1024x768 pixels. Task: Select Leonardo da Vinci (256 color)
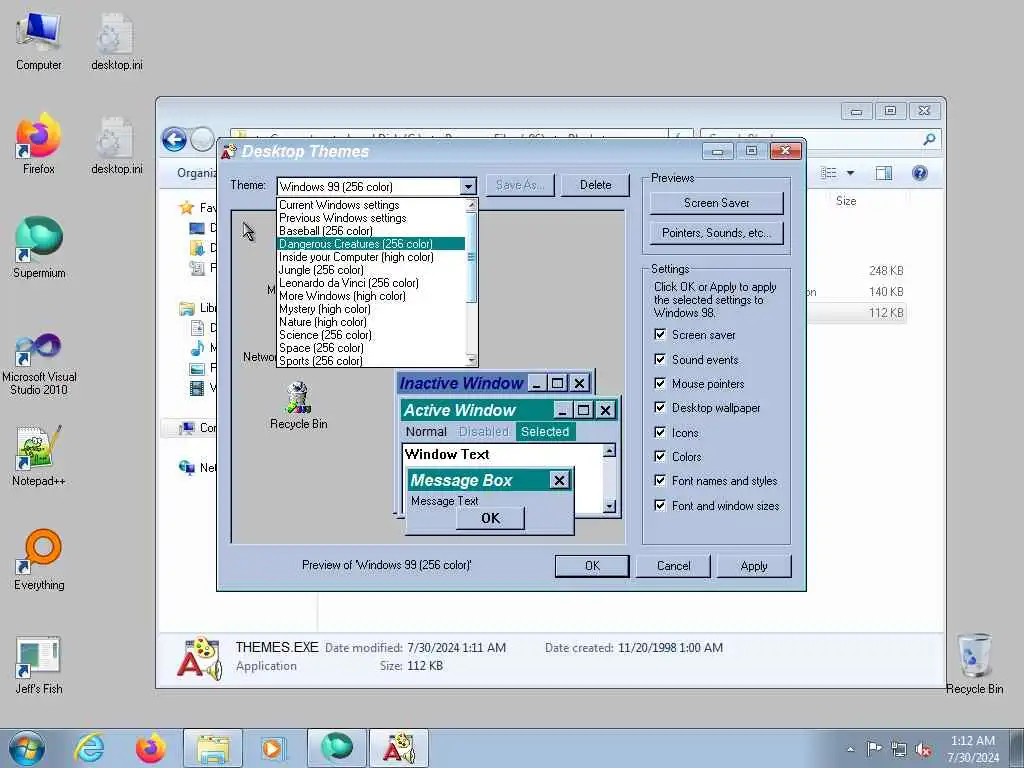(x=371, y=283)
